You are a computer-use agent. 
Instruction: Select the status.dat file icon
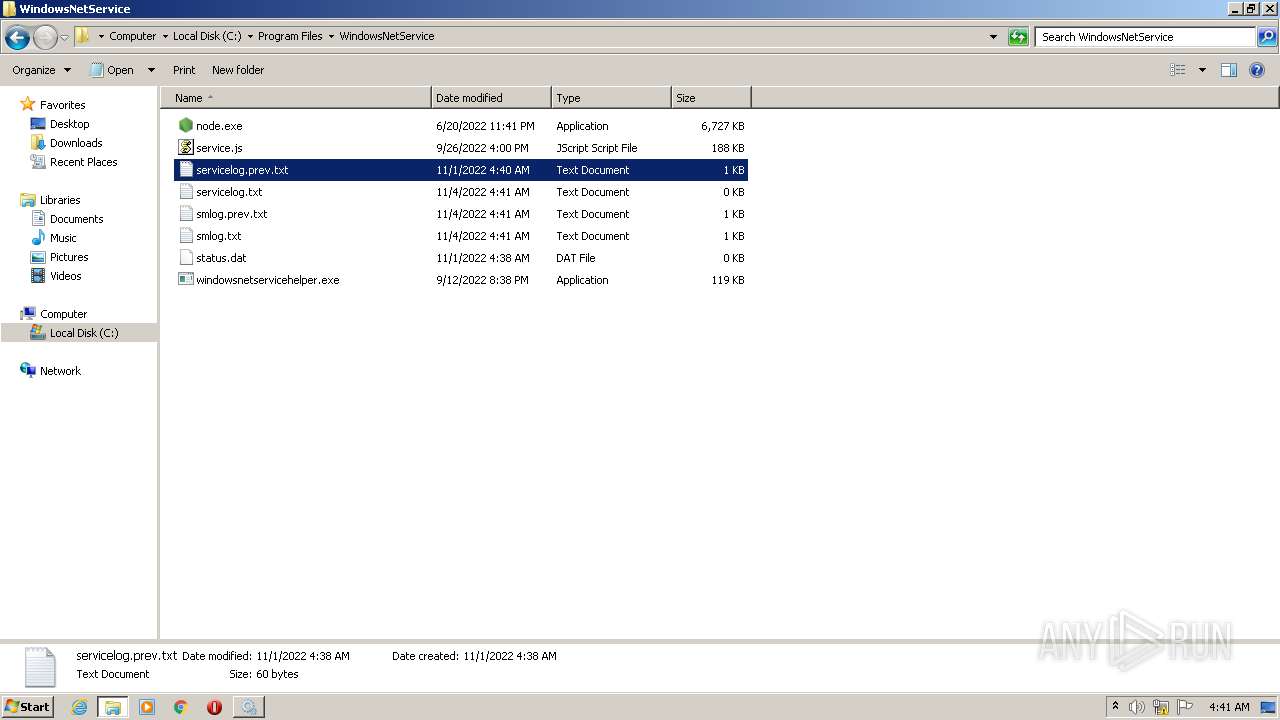pyautogui.click(x=185, y=258)
